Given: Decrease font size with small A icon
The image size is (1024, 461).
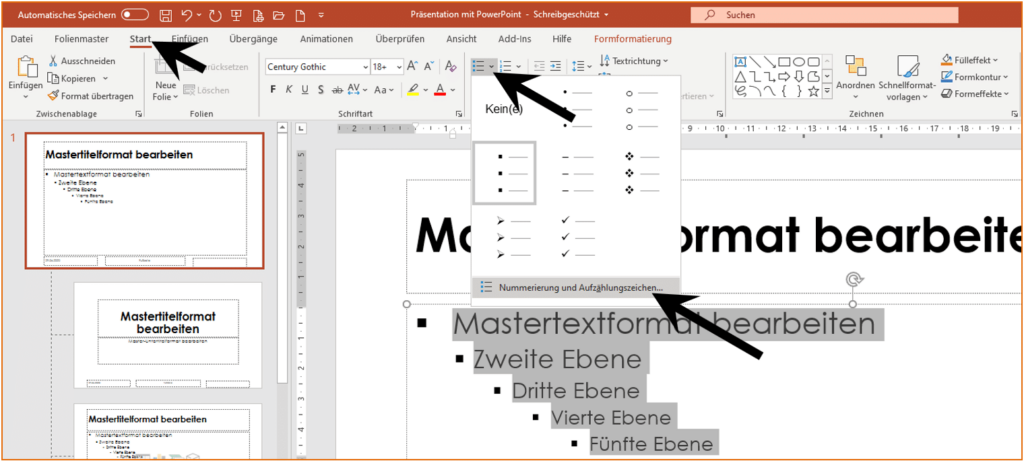Looking at the screenshot, I should pyautogui.click(x=429, y=67).
